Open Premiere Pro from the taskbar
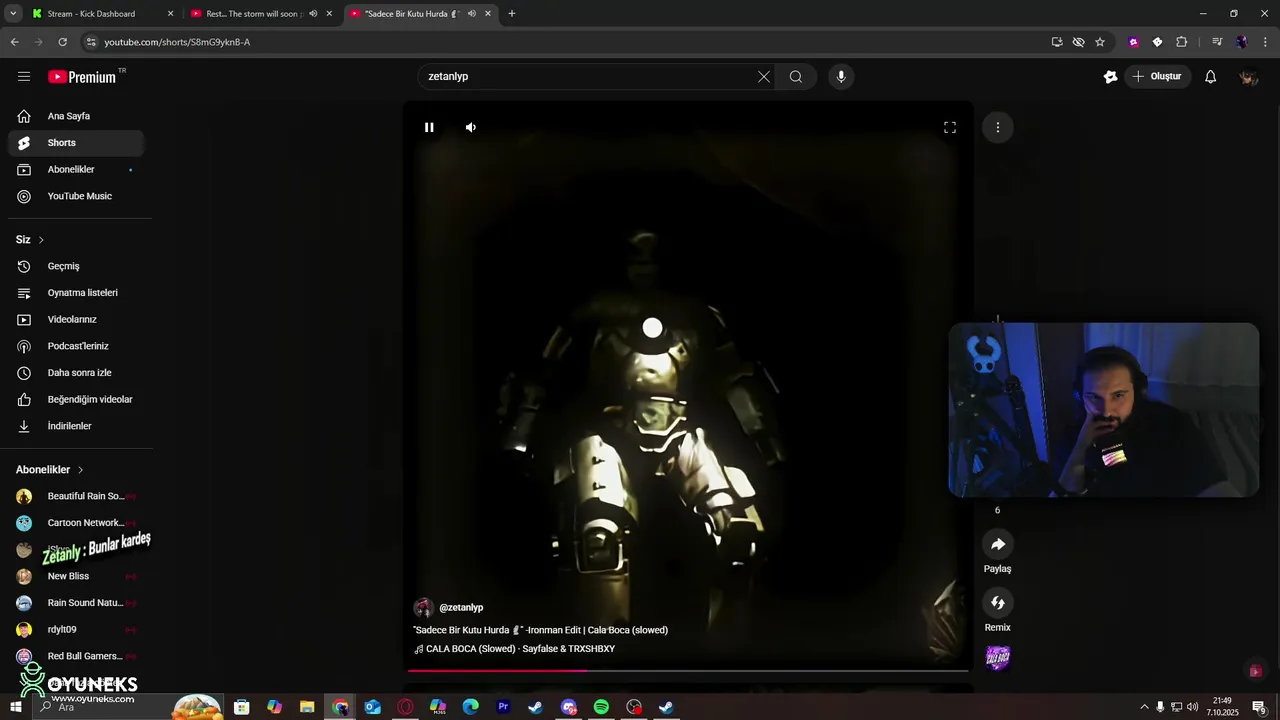The height and width of the screenshot is (720, 1280). (x=503, y=707)
